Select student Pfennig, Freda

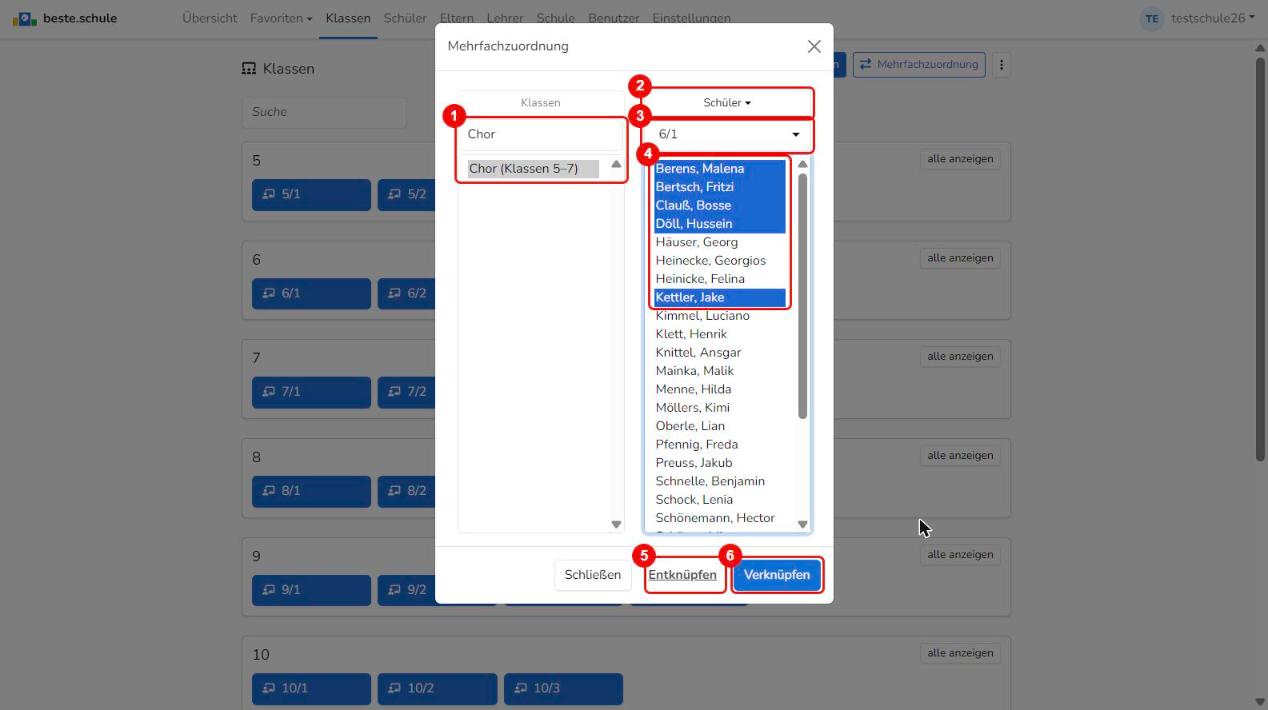pos(720,444)
